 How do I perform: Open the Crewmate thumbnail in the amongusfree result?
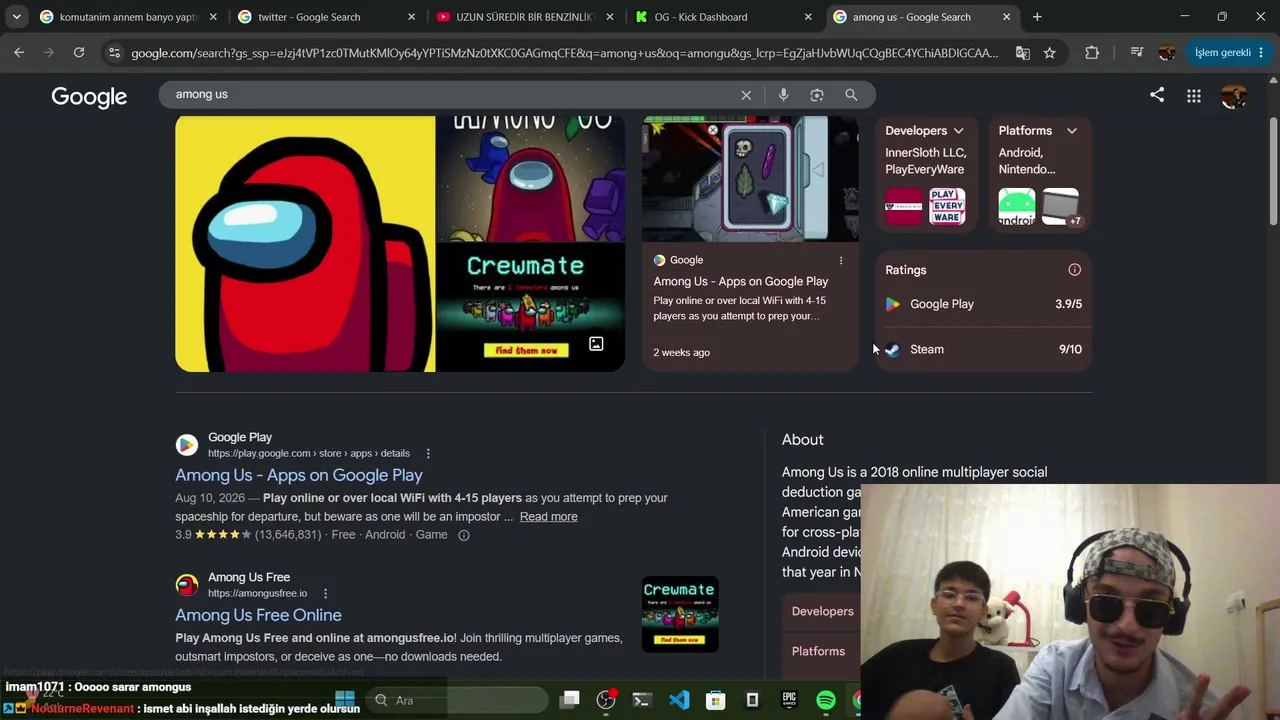[x=680, y=614]
